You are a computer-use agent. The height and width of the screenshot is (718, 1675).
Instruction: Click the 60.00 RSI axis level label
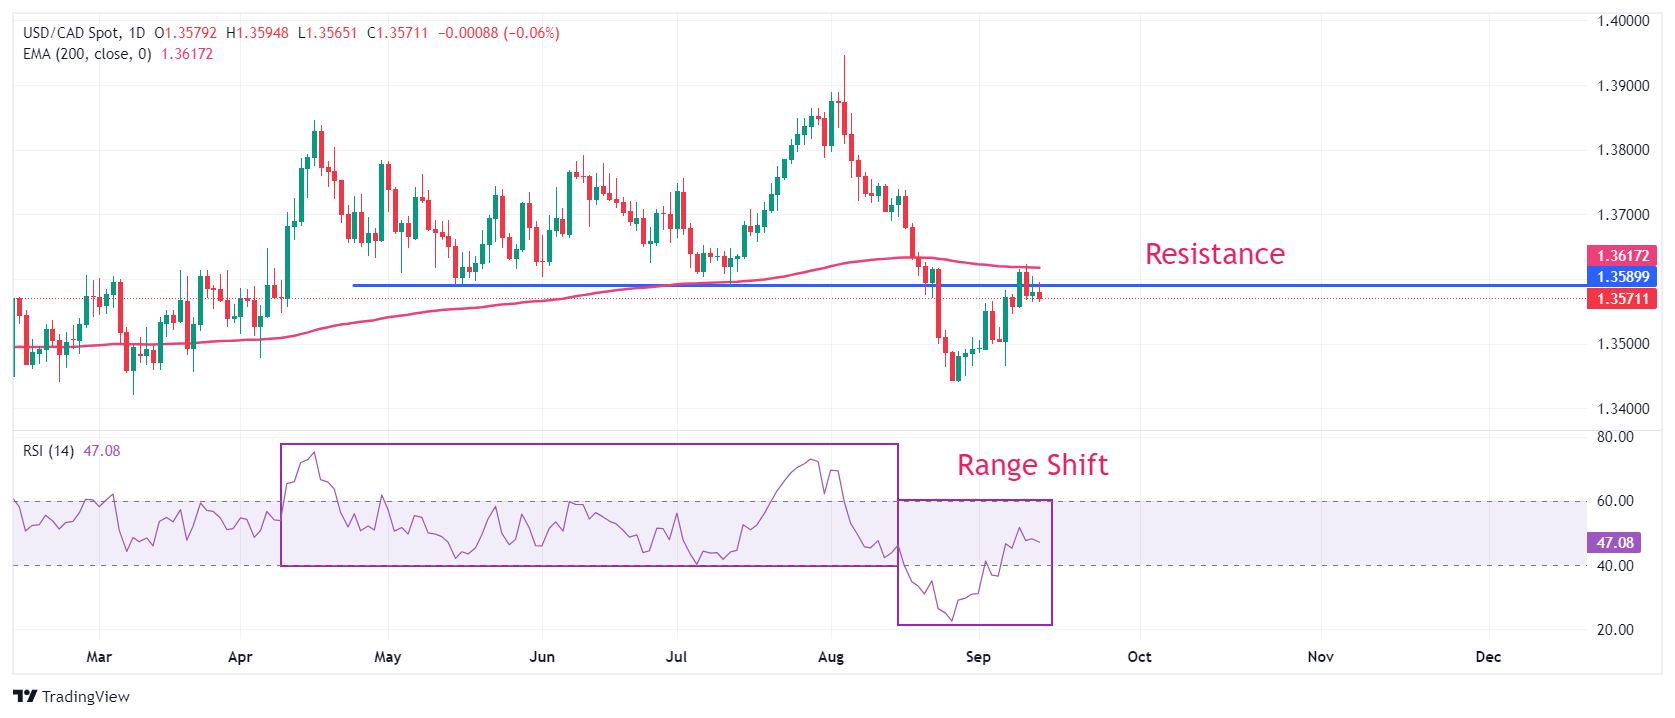pyautogui.click(x=1614, y=501)
